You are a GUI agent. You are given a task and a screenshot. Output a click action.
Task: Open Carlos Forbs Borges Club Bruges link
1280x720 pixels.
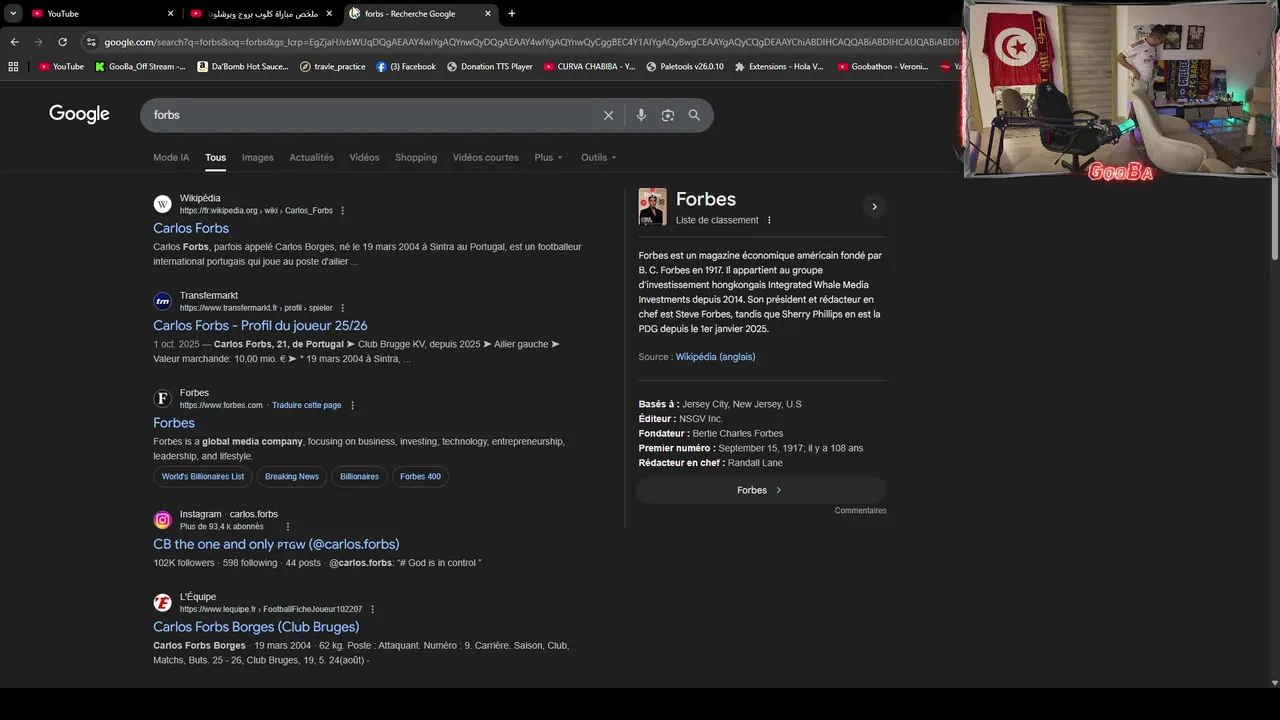coord(256,627)
